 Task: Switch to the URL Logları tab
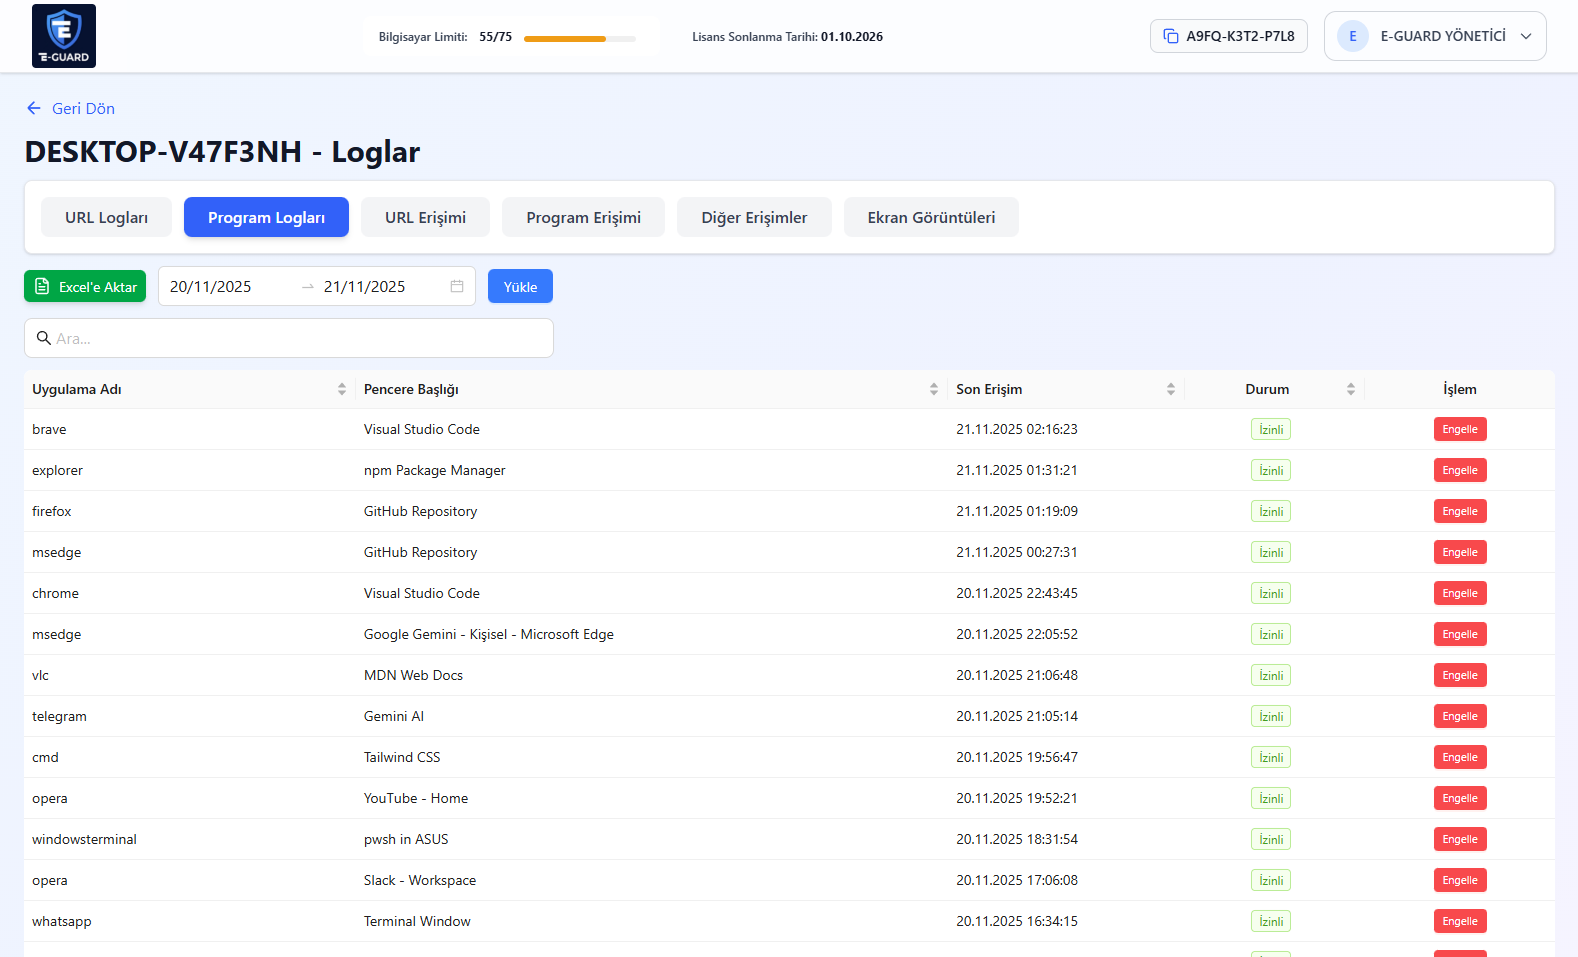click(106, 217)
